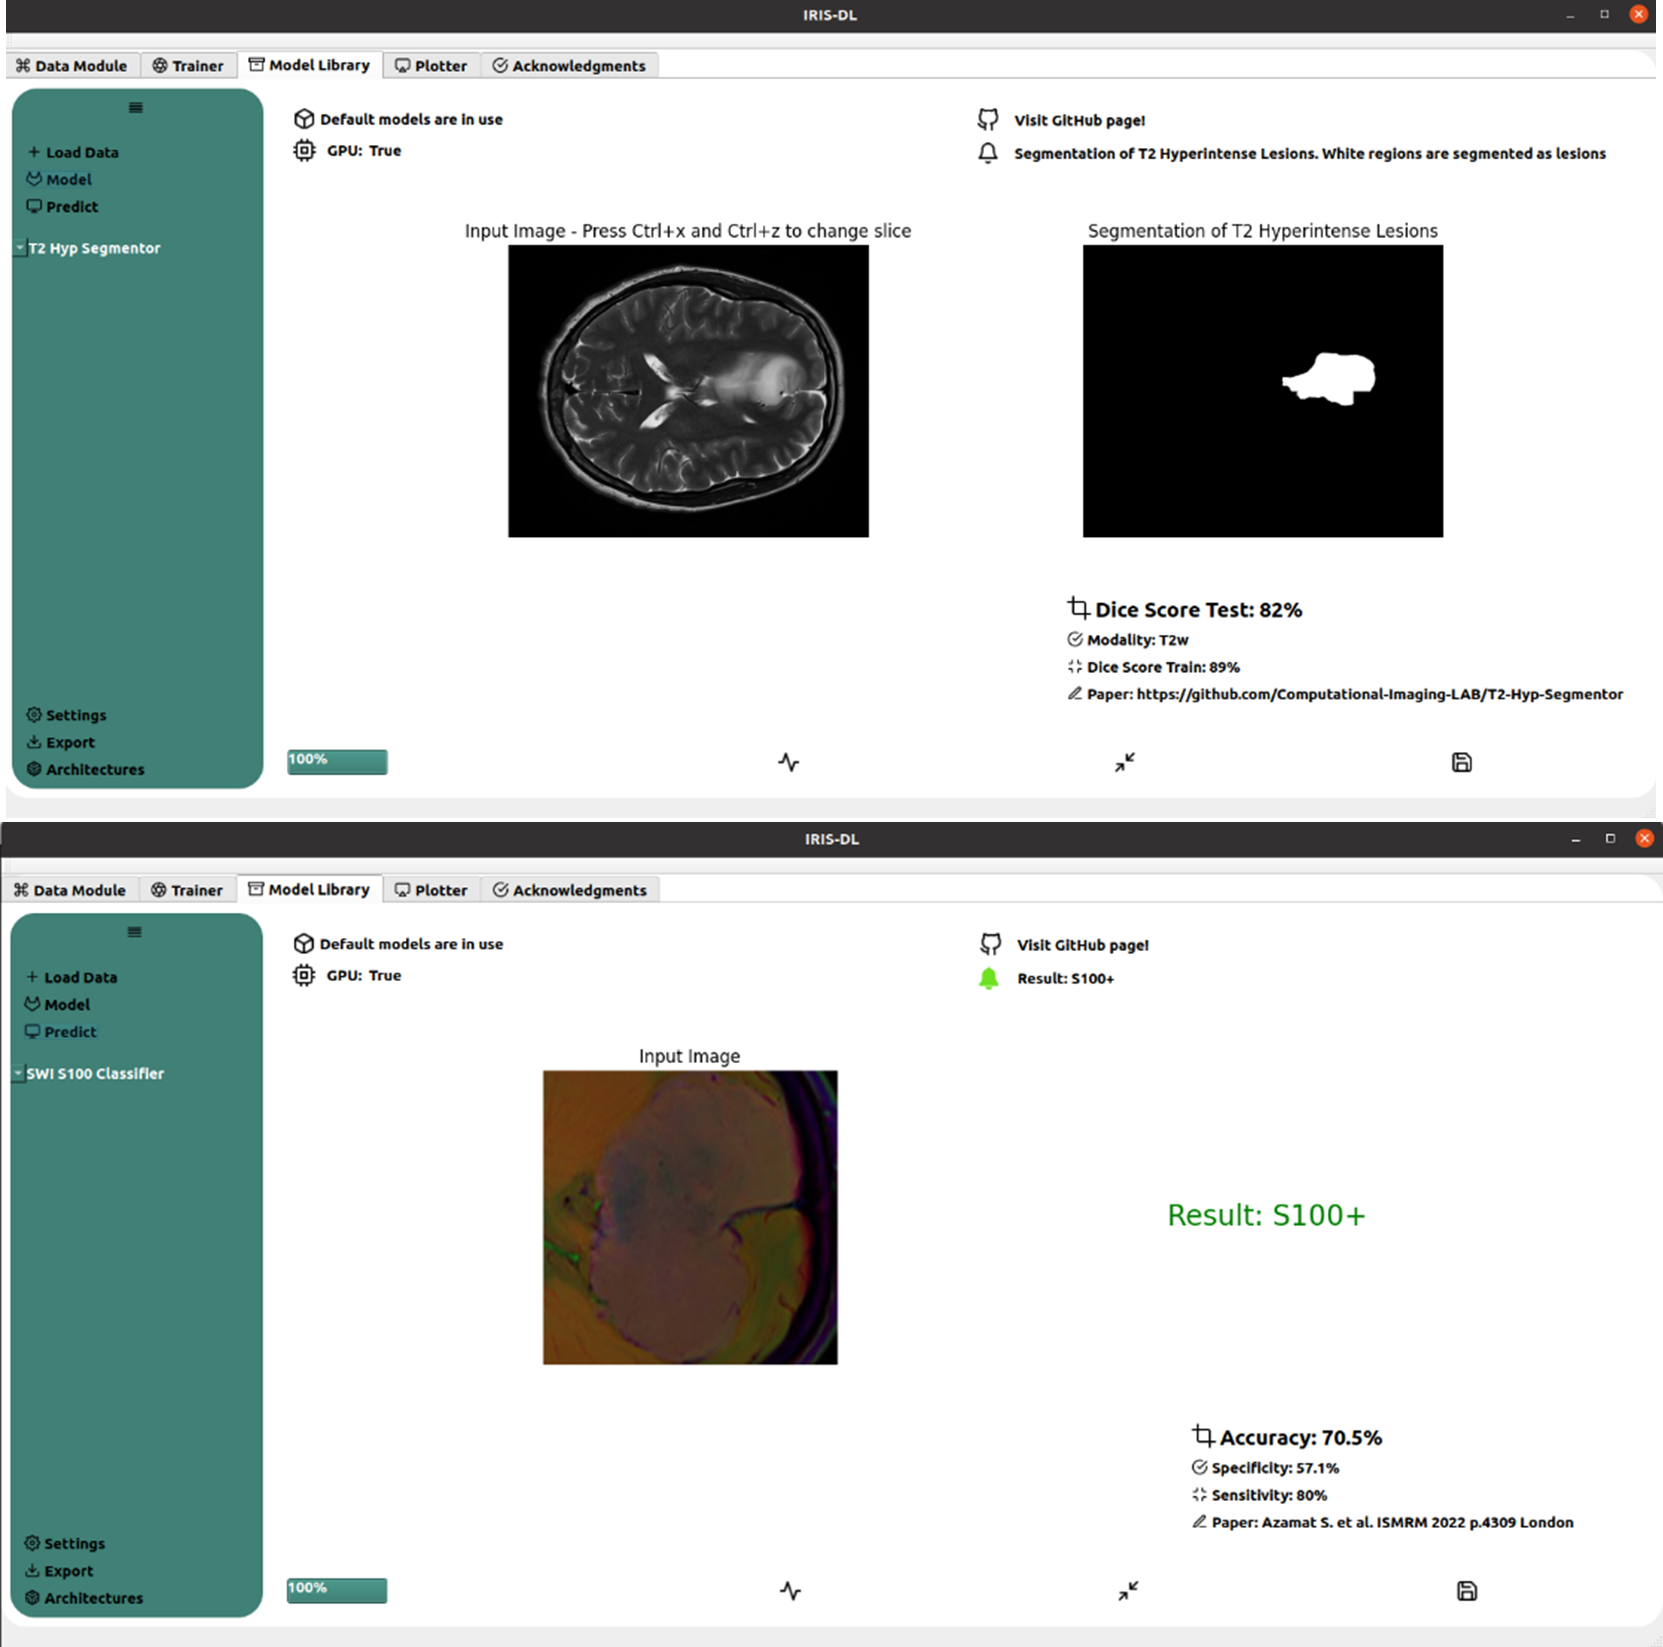Click the save disk icon in the S100 classifier window
Image resolution: width=1663 pixels, height=1647 pixels.
[x=1466, y=1591]
